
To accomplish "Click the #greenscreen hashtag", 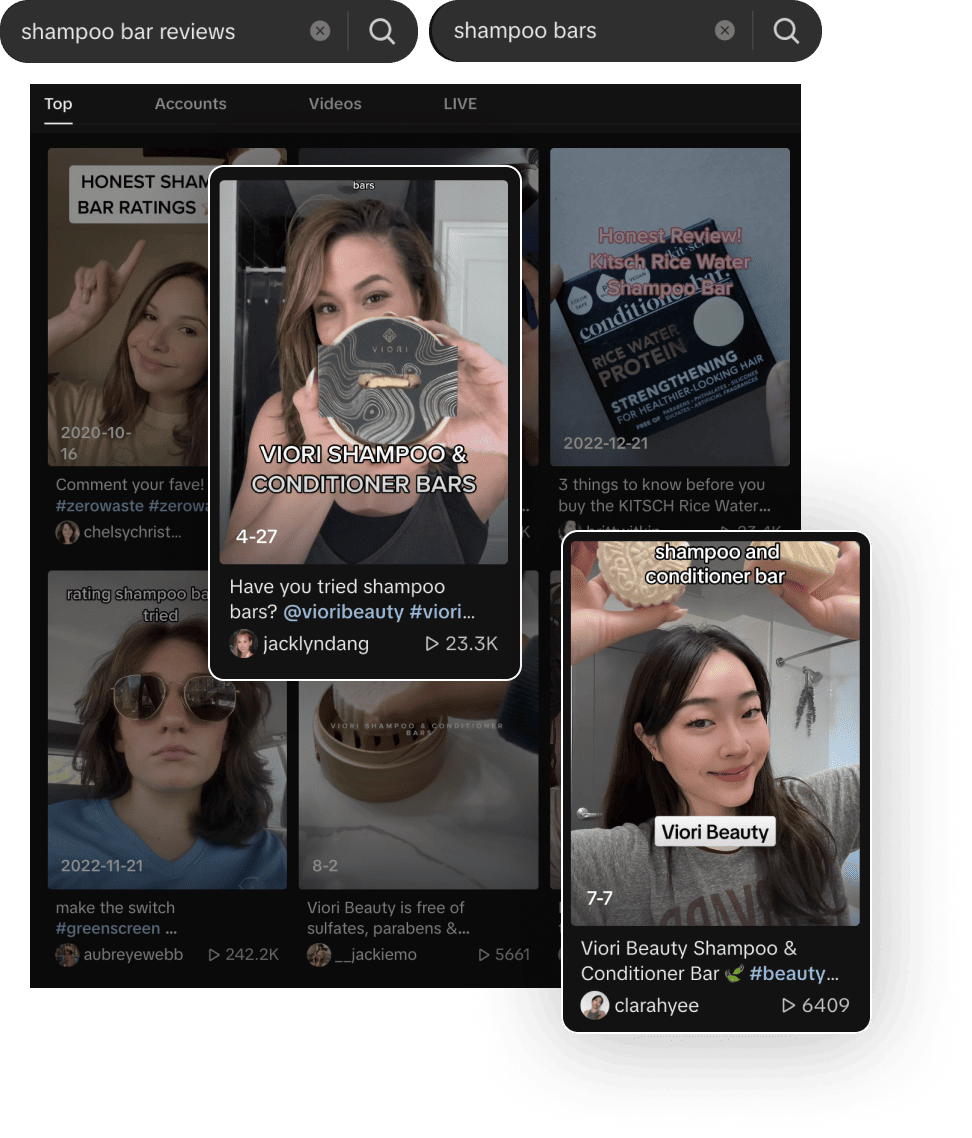I will coord(108,928).
